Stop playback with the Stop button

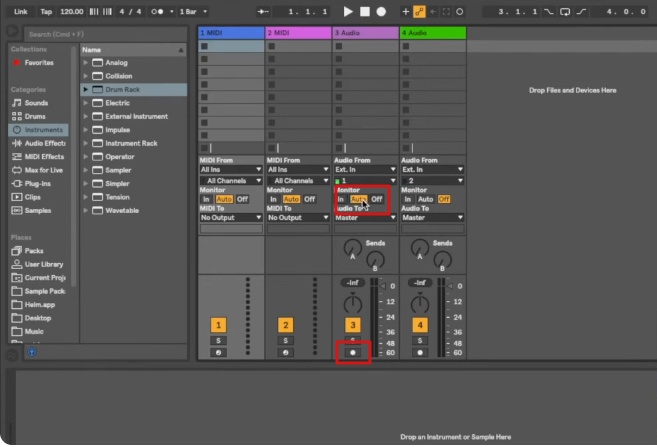tap(365, 12)
